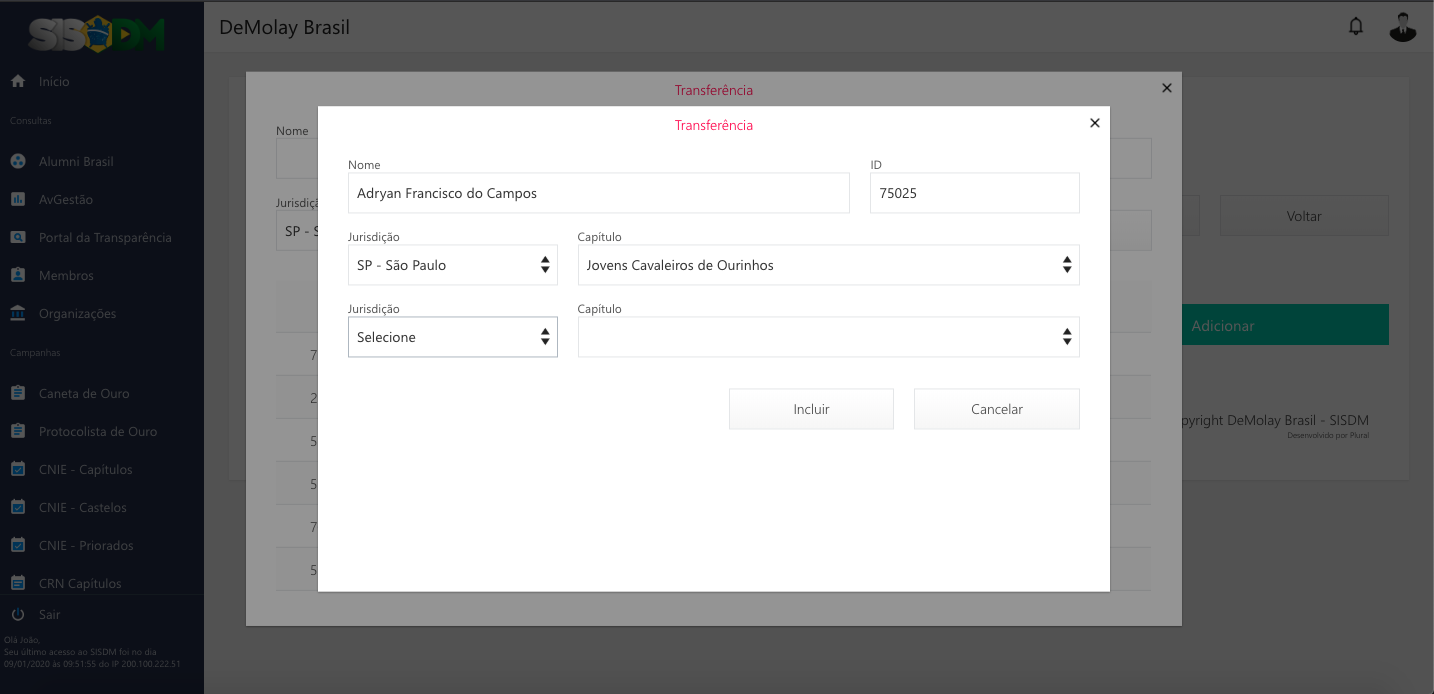Screen dimensions: 1434x694
Task: Open the user profile avatar
Action: click(x=1403, y=27)
